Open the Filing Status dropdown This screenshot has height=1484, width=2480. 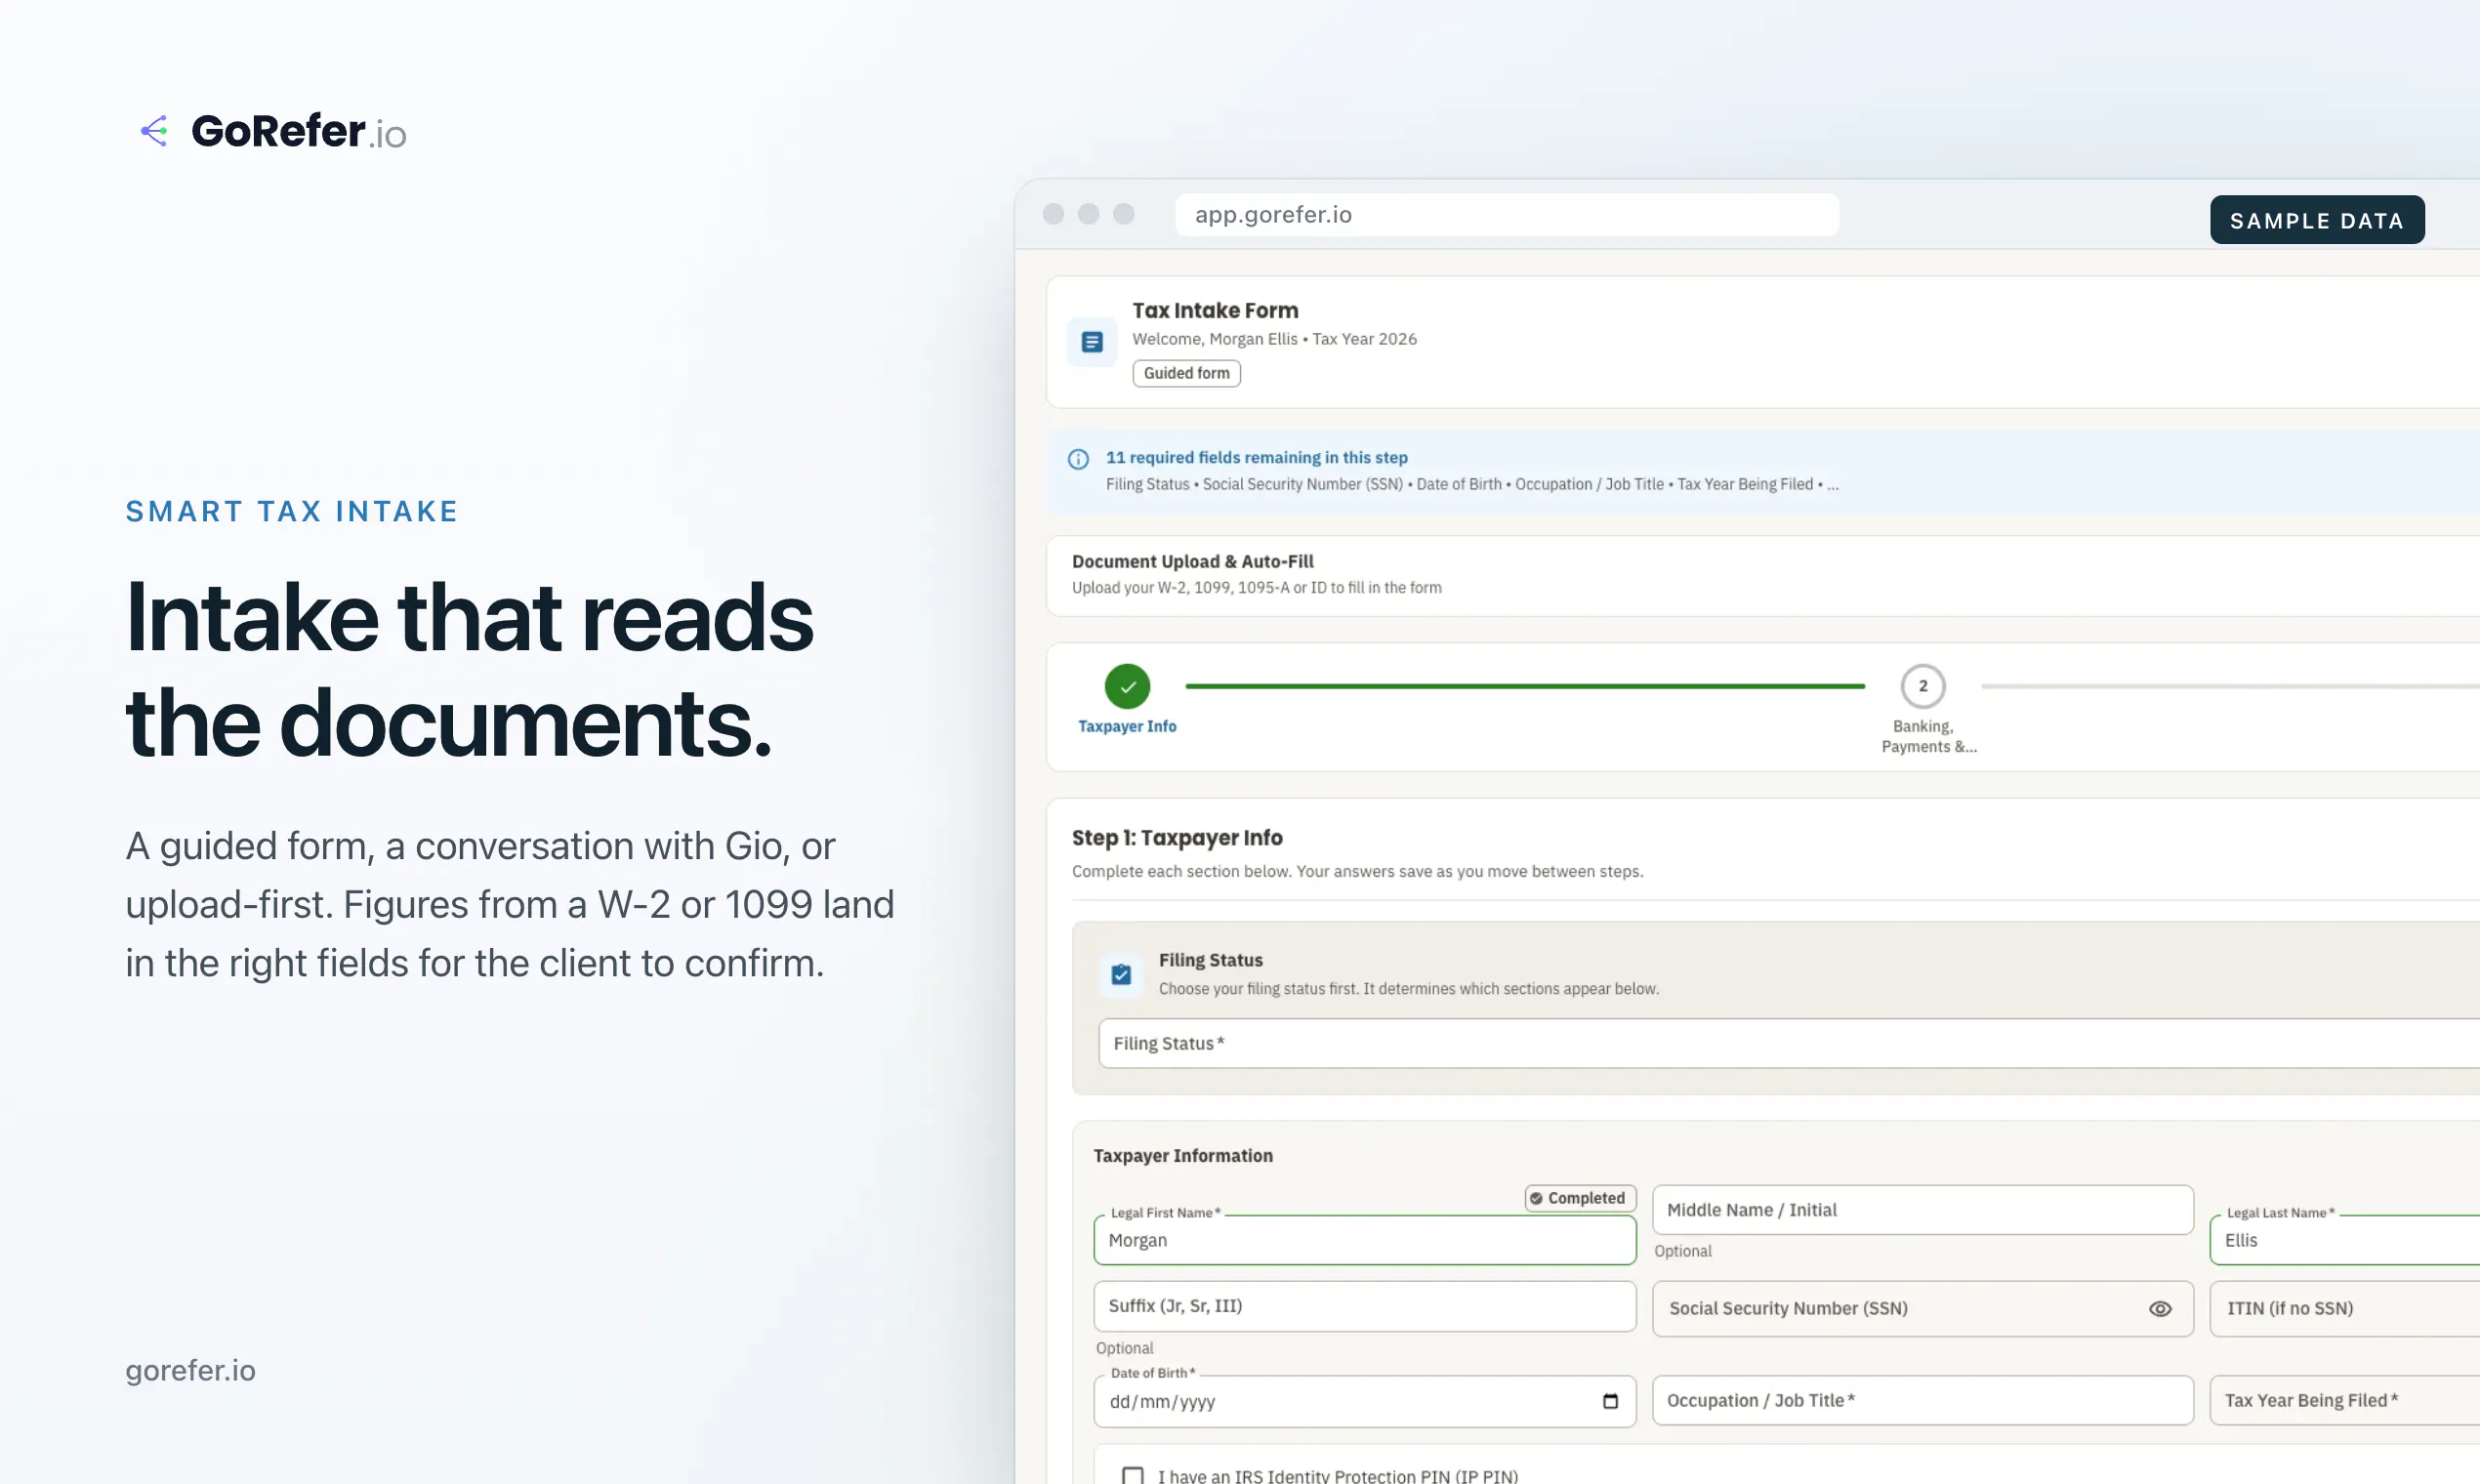point(1788,1043)
